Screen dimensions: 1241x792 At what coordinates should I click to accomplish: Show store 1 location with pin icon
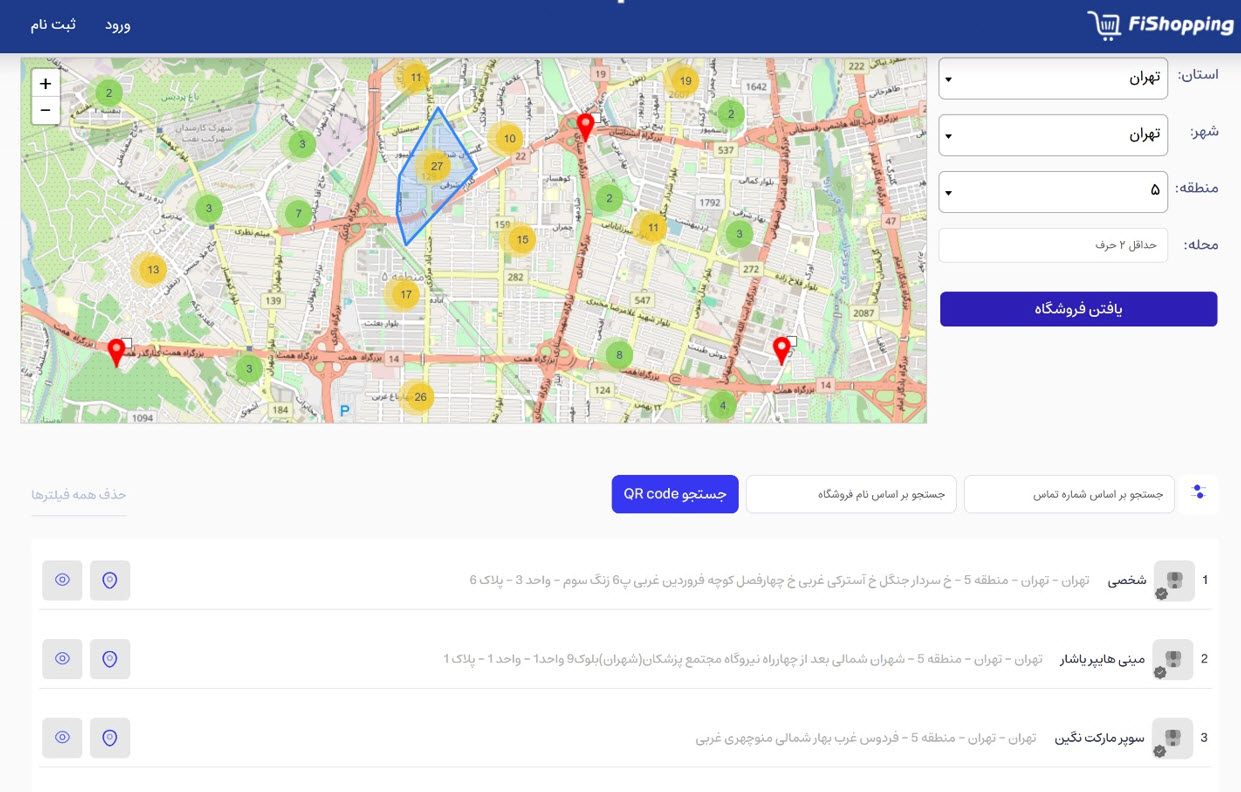pyautogui.click(x=110, y=580)
